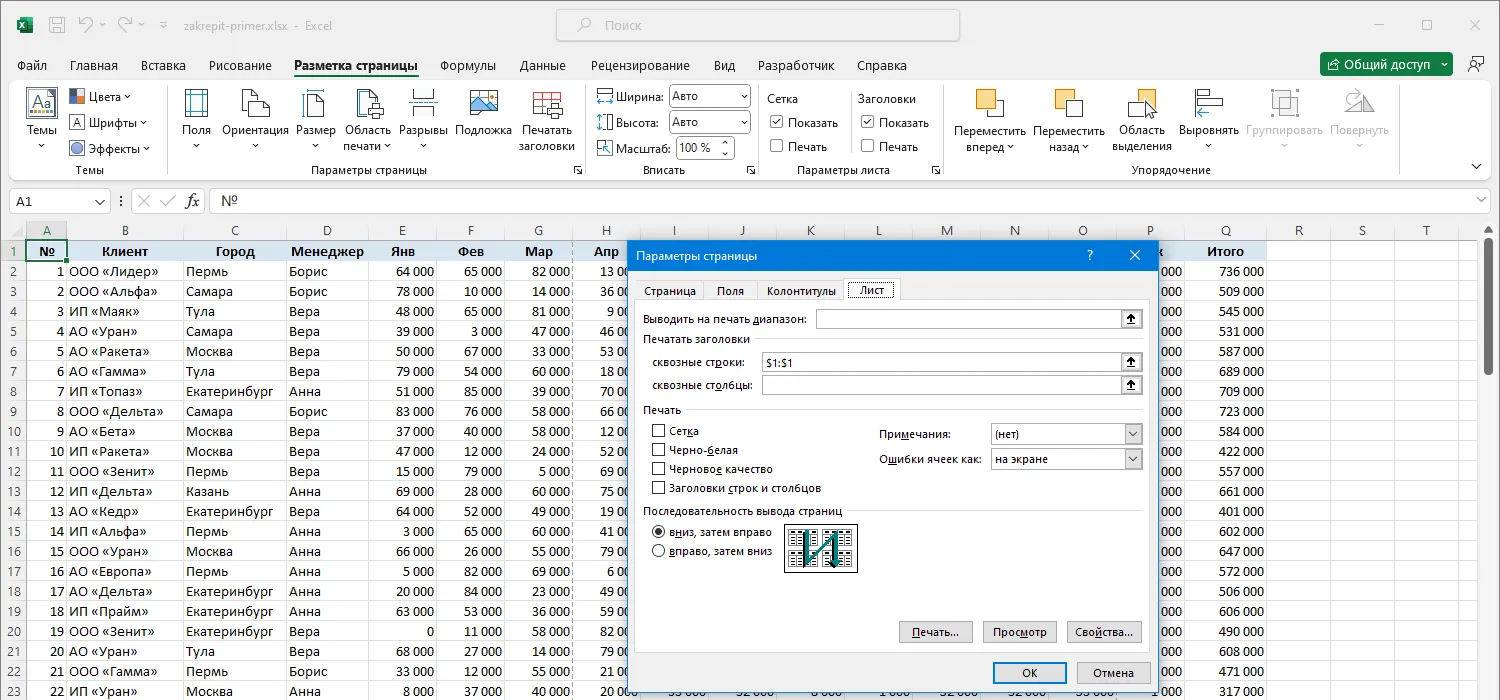Open the Выровнять align menu
The image size is (1500, 700).
click(1209, 120)
